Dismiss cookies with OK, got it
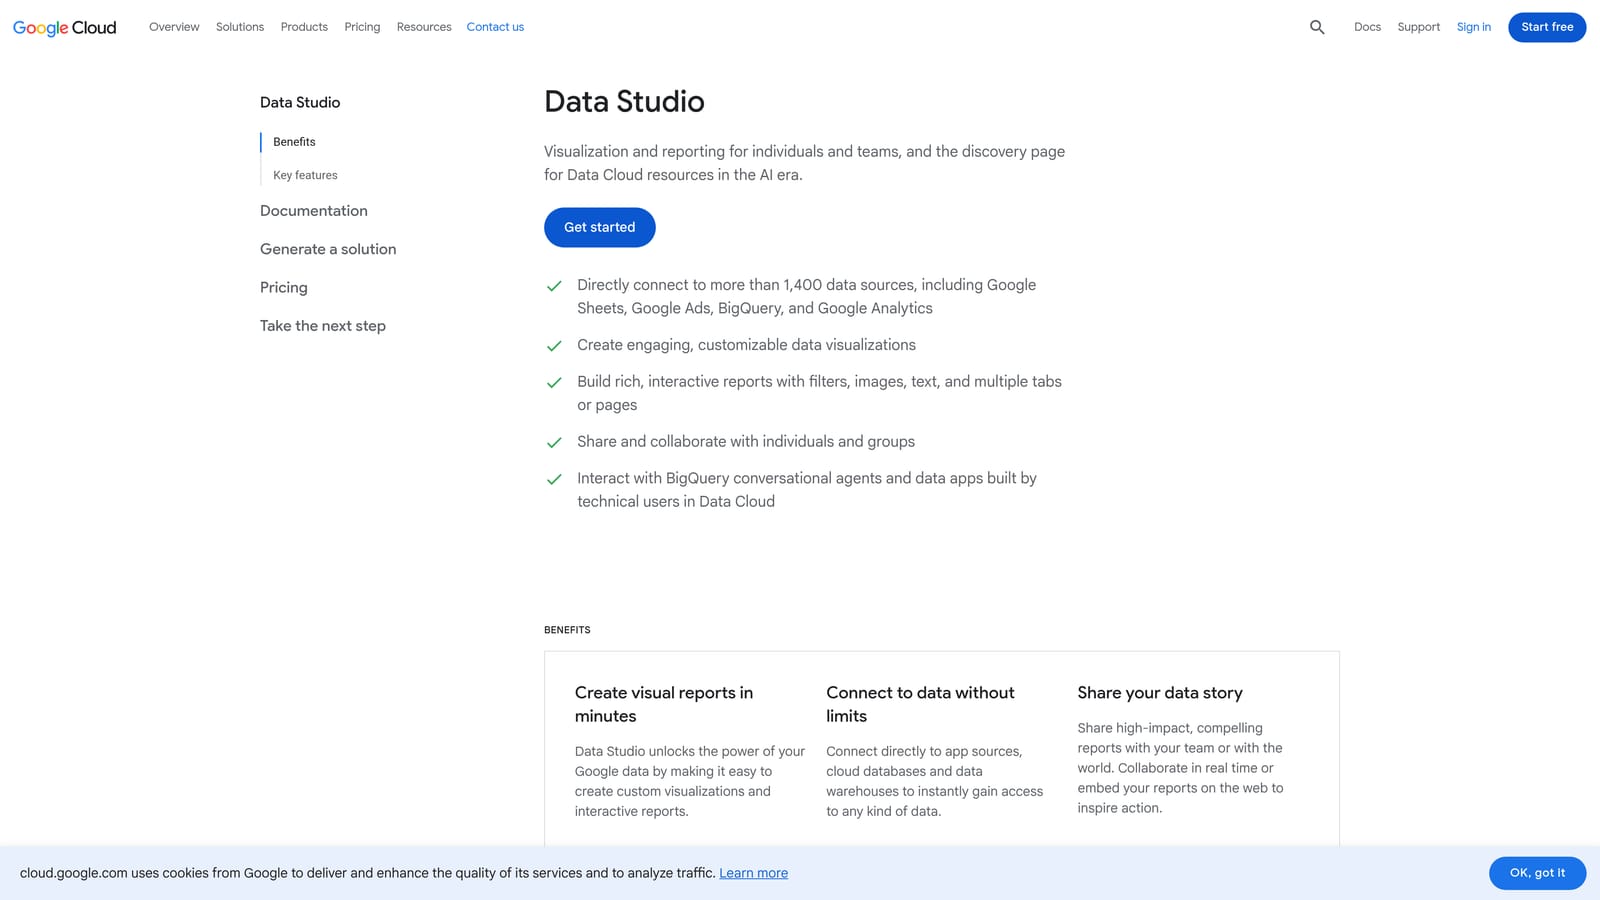The height and width of the screenshot is (900, 1600). tap(1537, 873)
